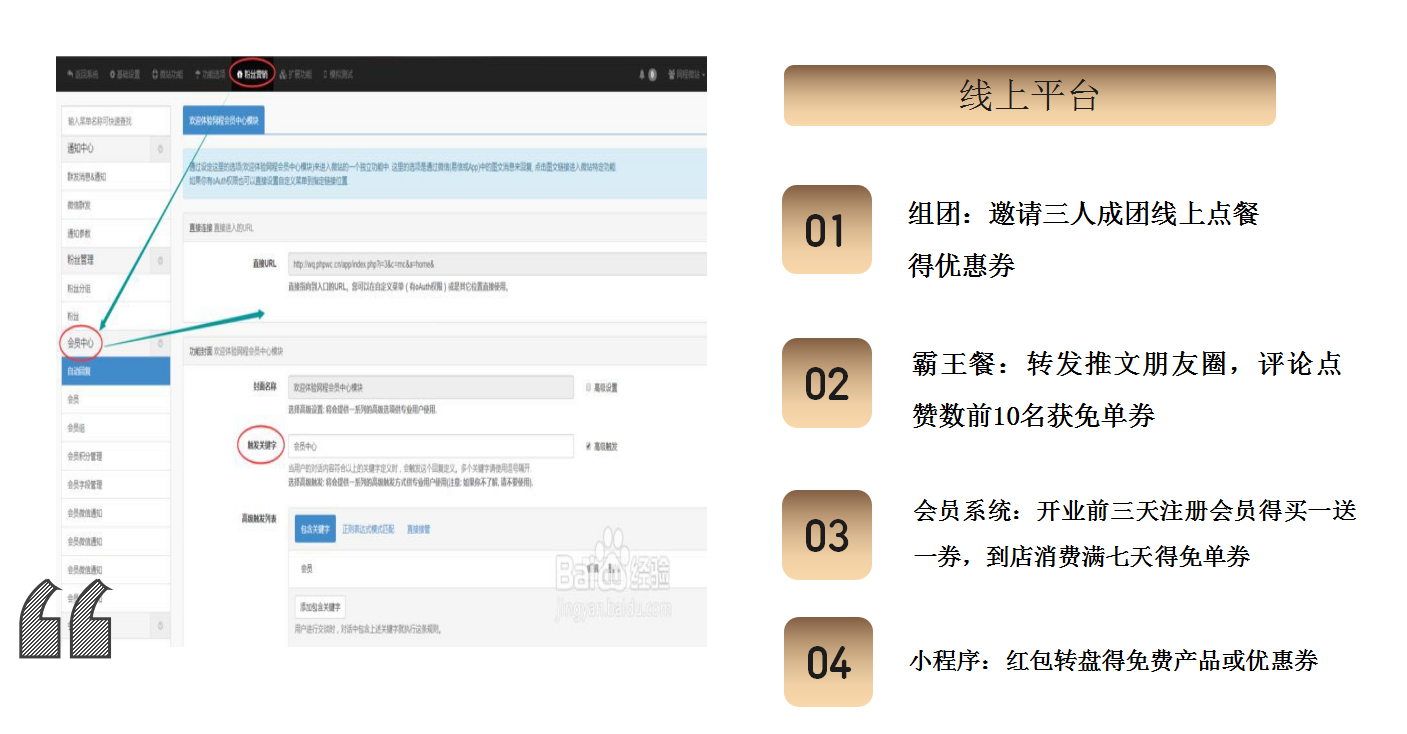
Task: Uncheck the 高级触发 checkbox
Action: point(587,446)
